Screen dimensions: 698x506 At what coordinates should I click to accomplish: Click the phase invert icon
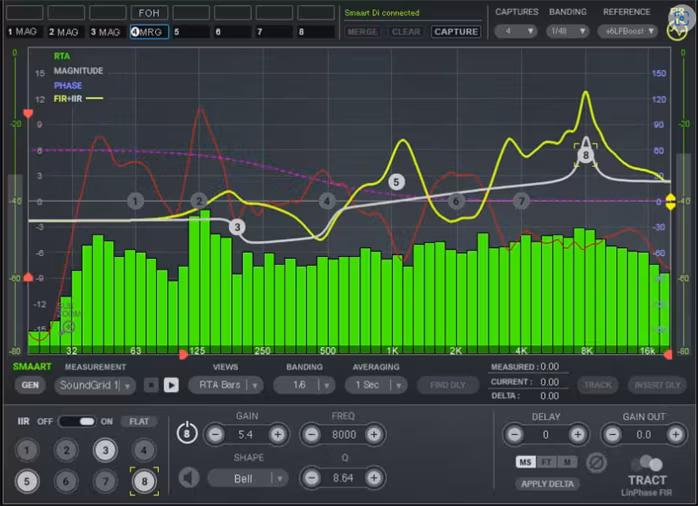tap(597, 463)
